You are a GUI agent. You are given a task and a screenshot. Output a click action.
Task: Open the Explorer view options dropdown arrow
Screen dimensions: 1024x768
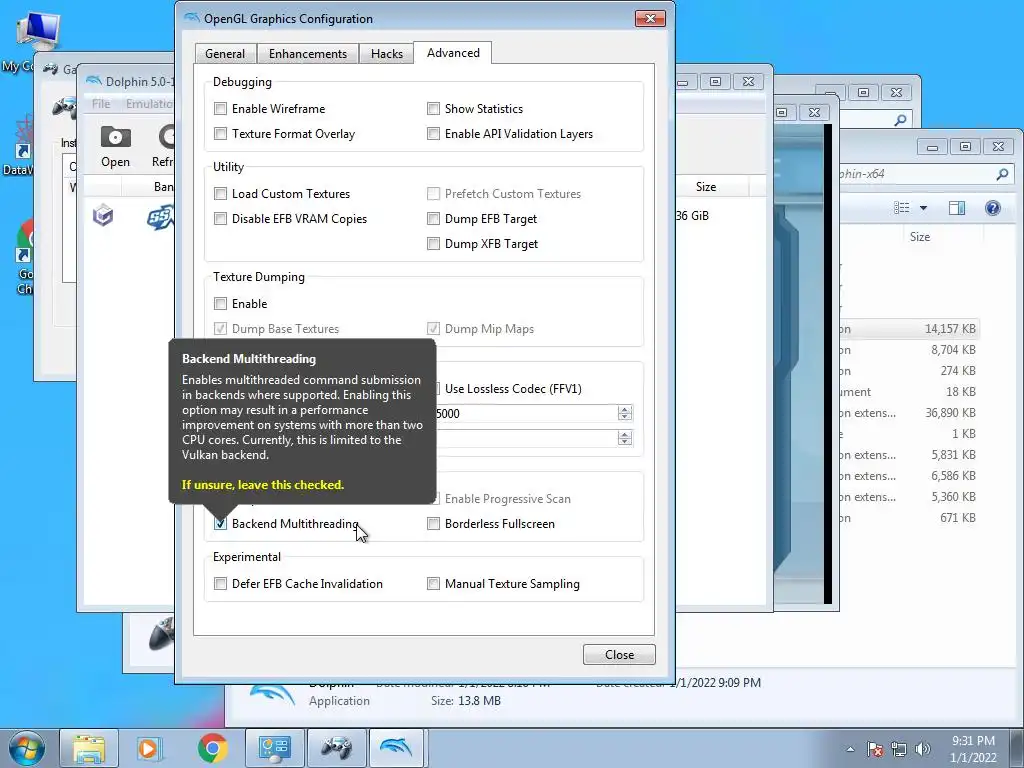(923, 208)
